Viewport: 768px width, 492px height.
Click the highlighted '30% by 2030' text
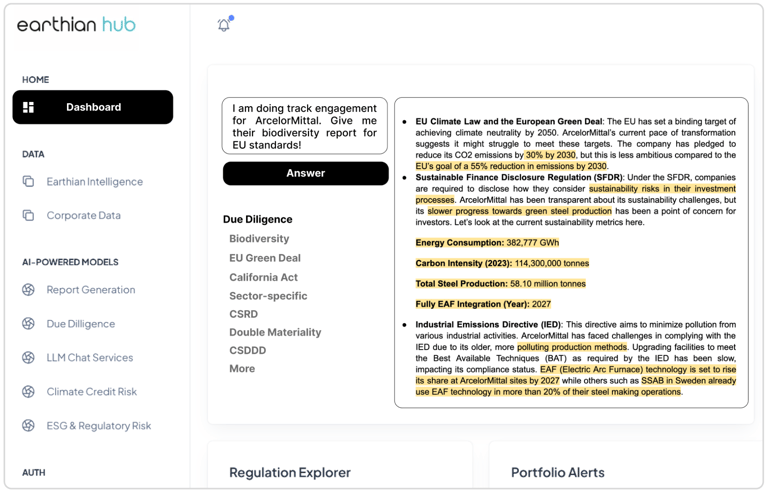[x=551, y=155]
